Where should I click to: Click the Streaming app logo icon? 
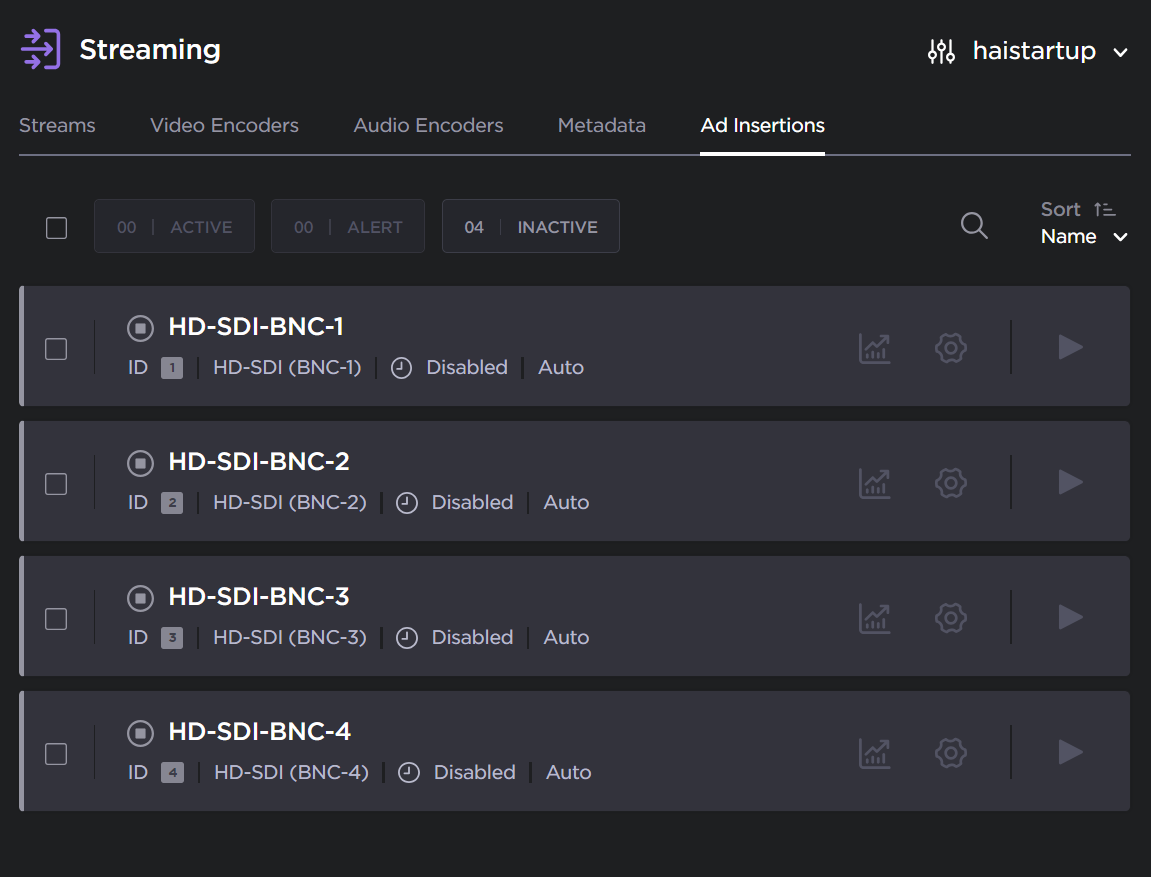(39, 49)
